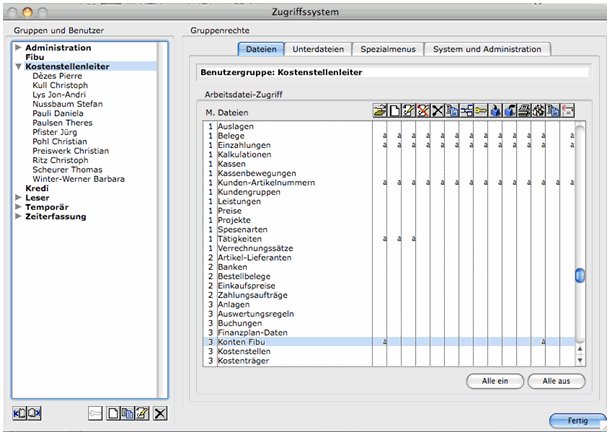Click the new-document icon below the user list
Screen dimensions: 610x434
pos(114,413)
